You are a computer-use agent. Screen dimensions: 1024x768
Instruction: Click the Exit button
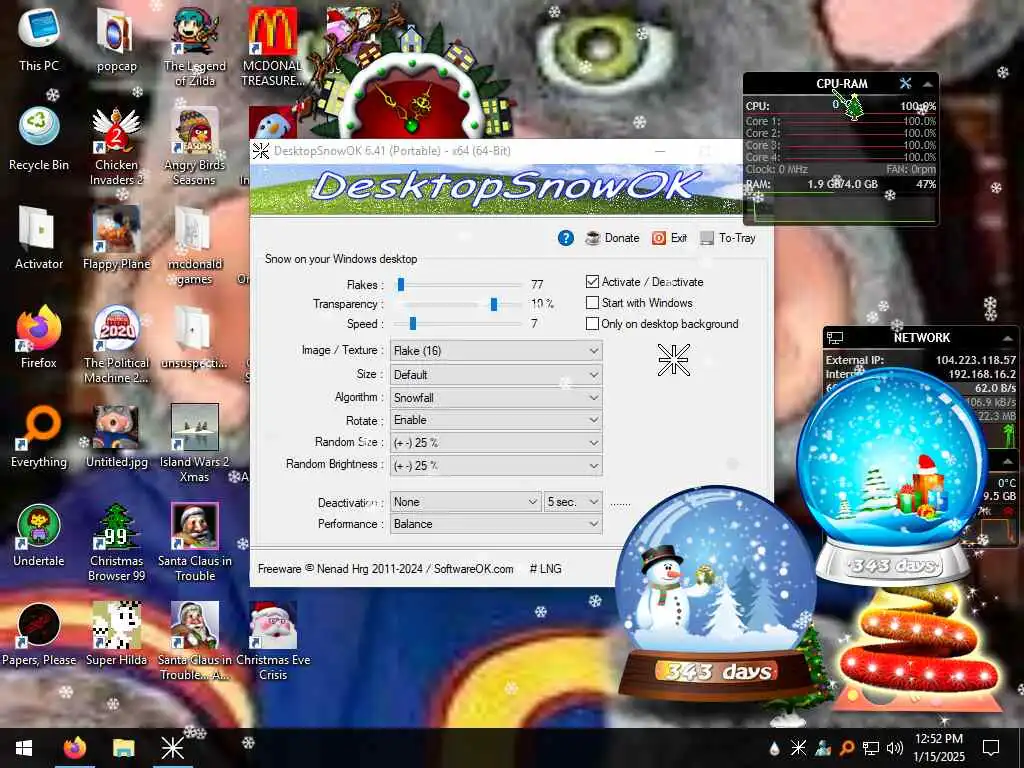pos(669,238)
